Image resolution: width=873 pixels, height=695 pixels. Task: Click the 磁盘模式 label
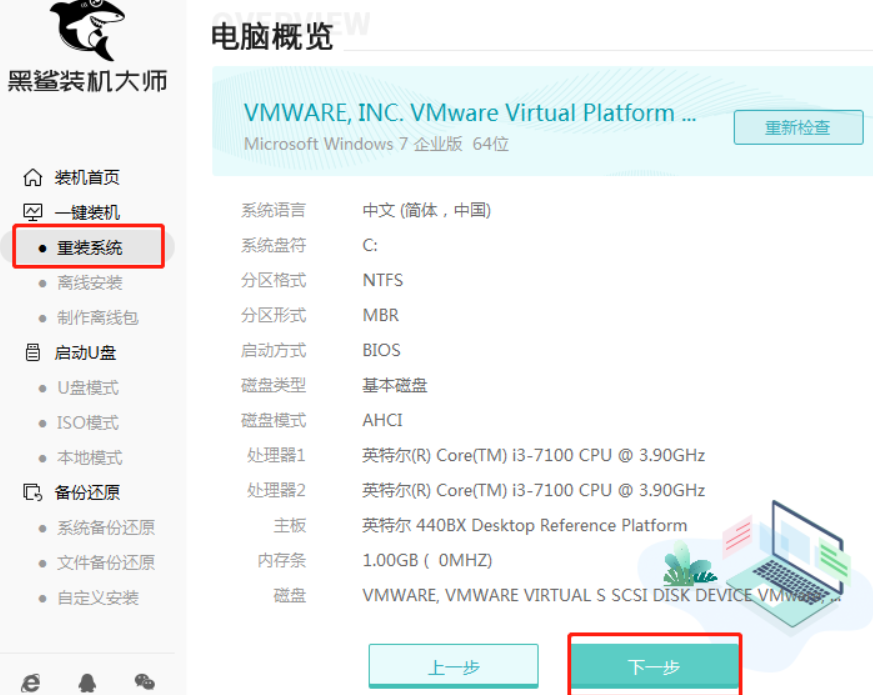[x=273, y=420]
